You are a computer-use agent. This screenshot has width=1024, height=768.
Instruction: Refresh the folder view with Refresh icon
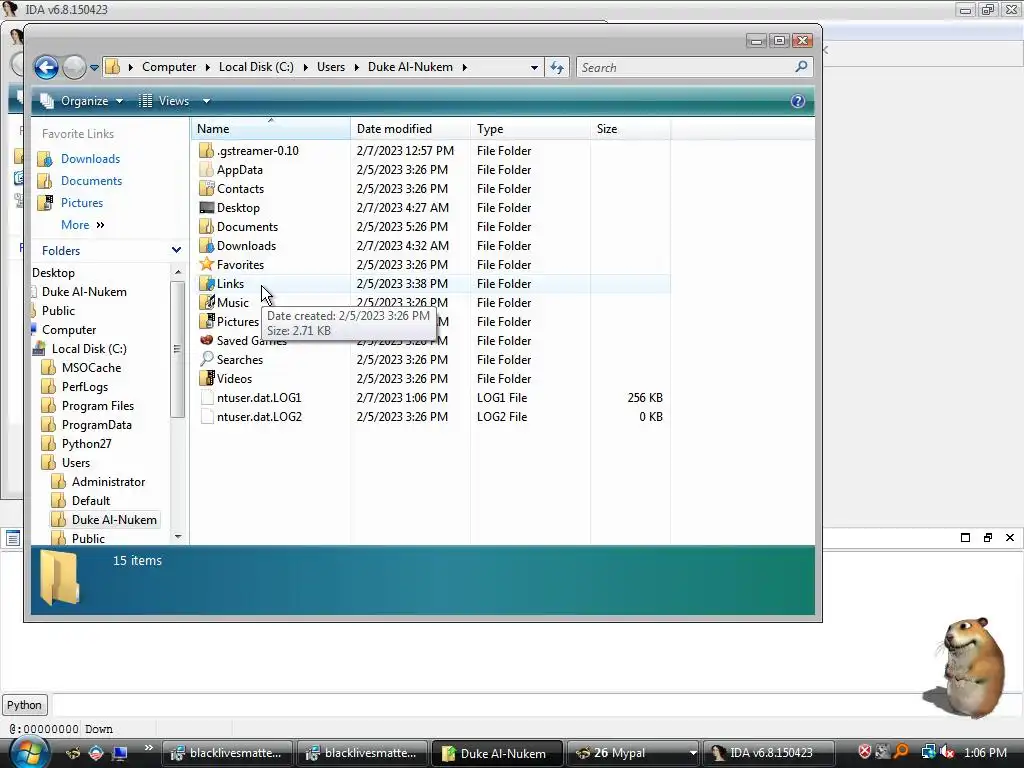click(557, 67)
